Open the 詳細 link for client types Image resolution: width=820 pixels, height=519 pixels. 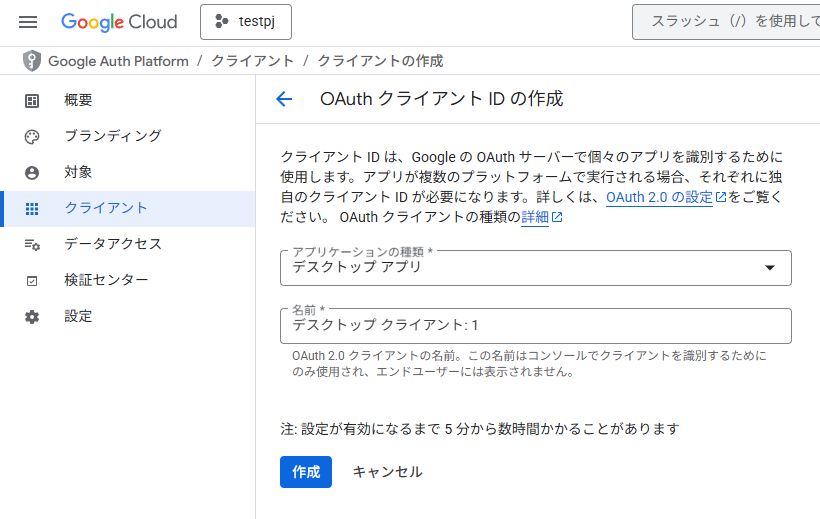(535, 217)
